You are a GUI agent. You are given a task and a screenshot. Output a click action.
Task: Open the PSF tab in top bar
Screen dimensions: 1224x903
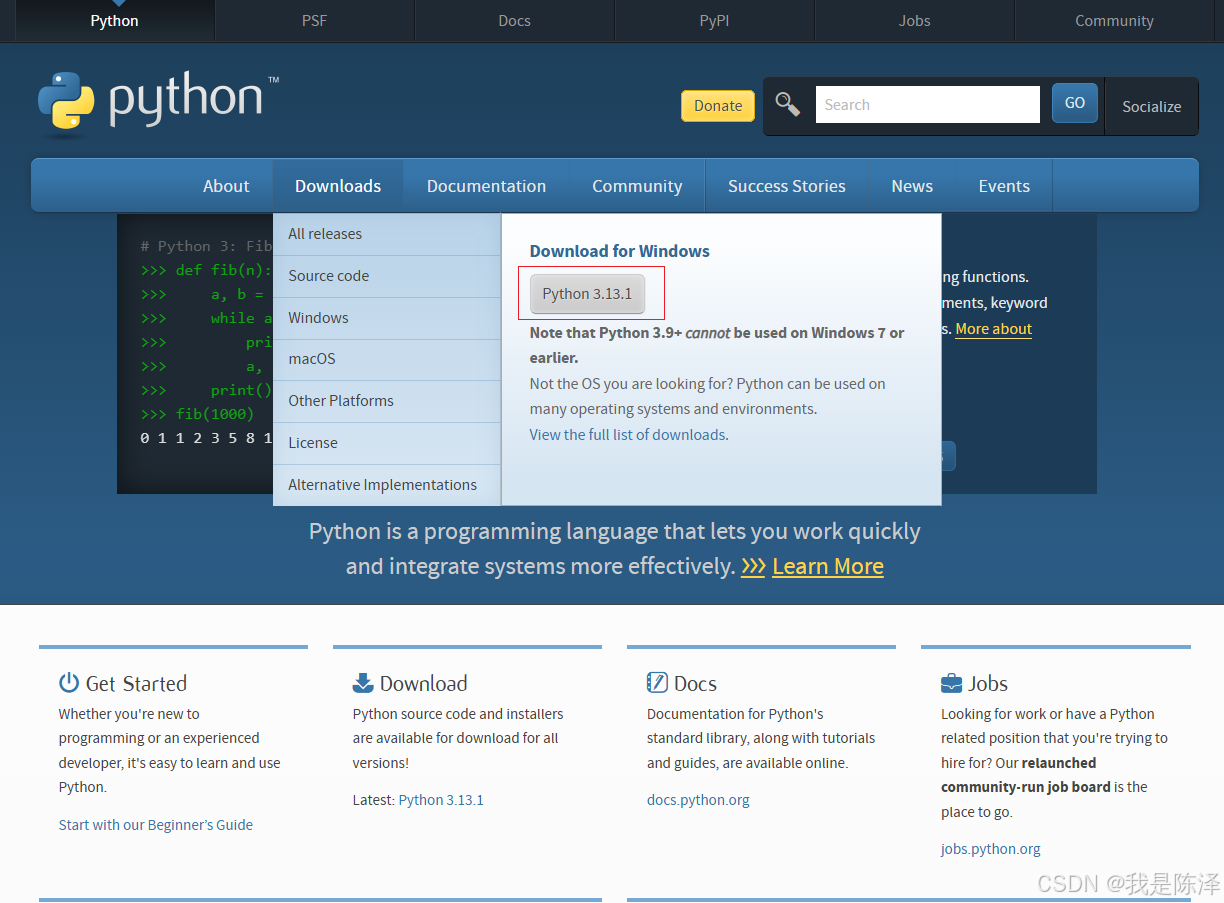(315, 21)
